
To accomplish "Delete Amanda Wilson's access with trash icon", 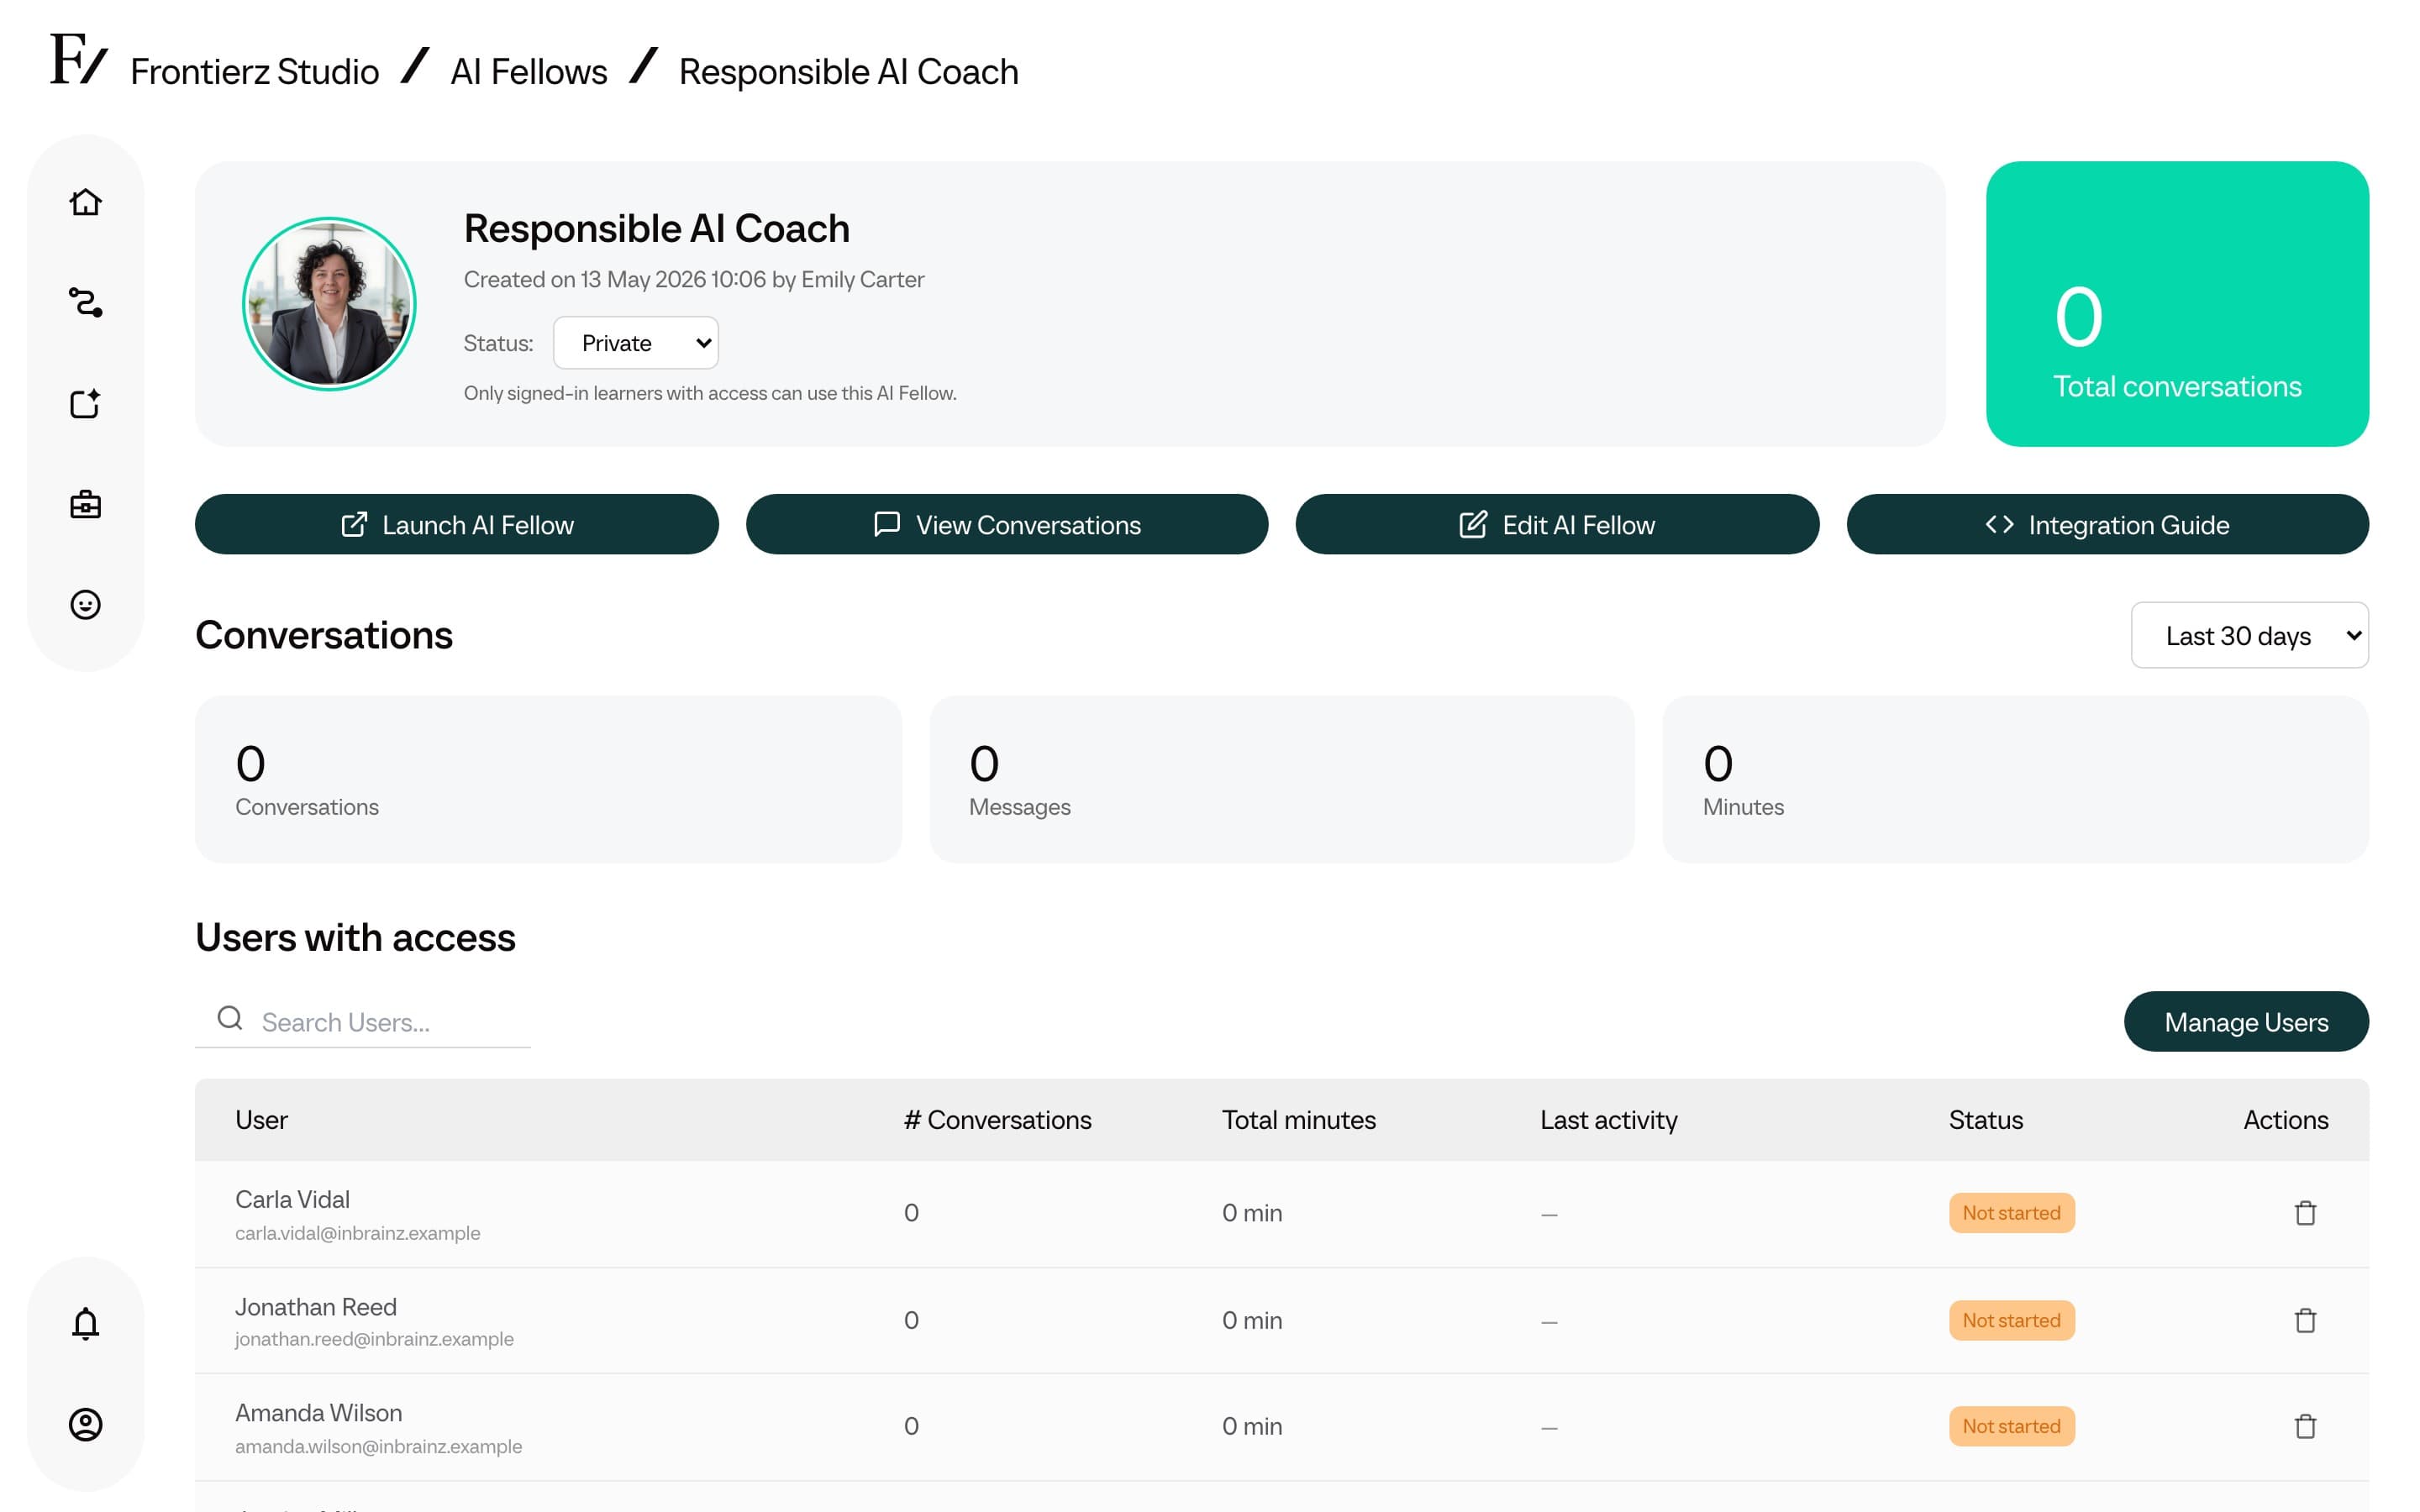I will [2305, 1426].
